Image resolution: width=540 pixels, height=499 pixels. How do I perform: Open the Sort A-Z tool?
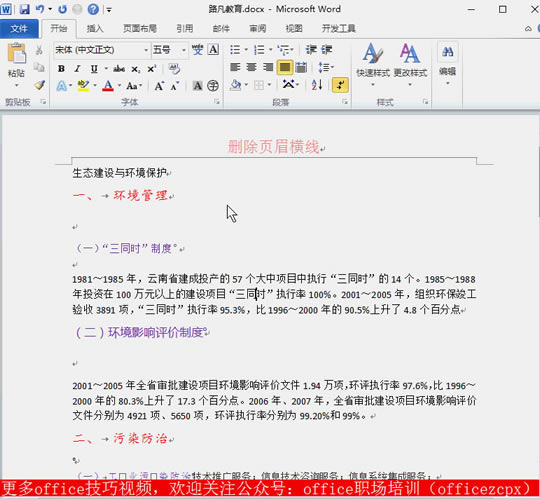click(x=317, y=85)
